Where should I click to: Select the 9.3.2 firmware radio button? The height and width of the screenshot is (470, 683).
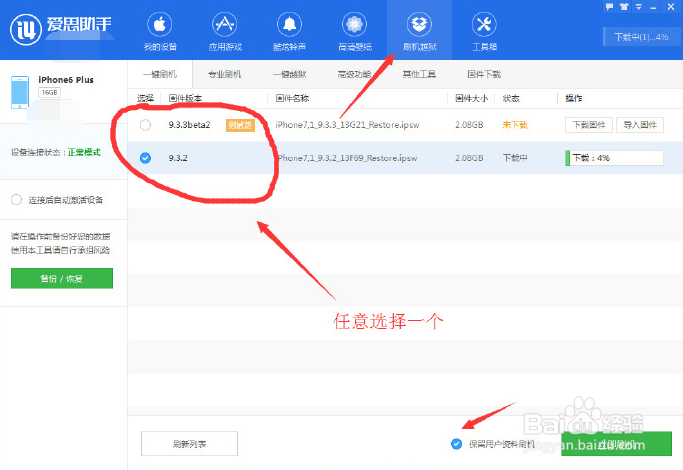[145, 158]
